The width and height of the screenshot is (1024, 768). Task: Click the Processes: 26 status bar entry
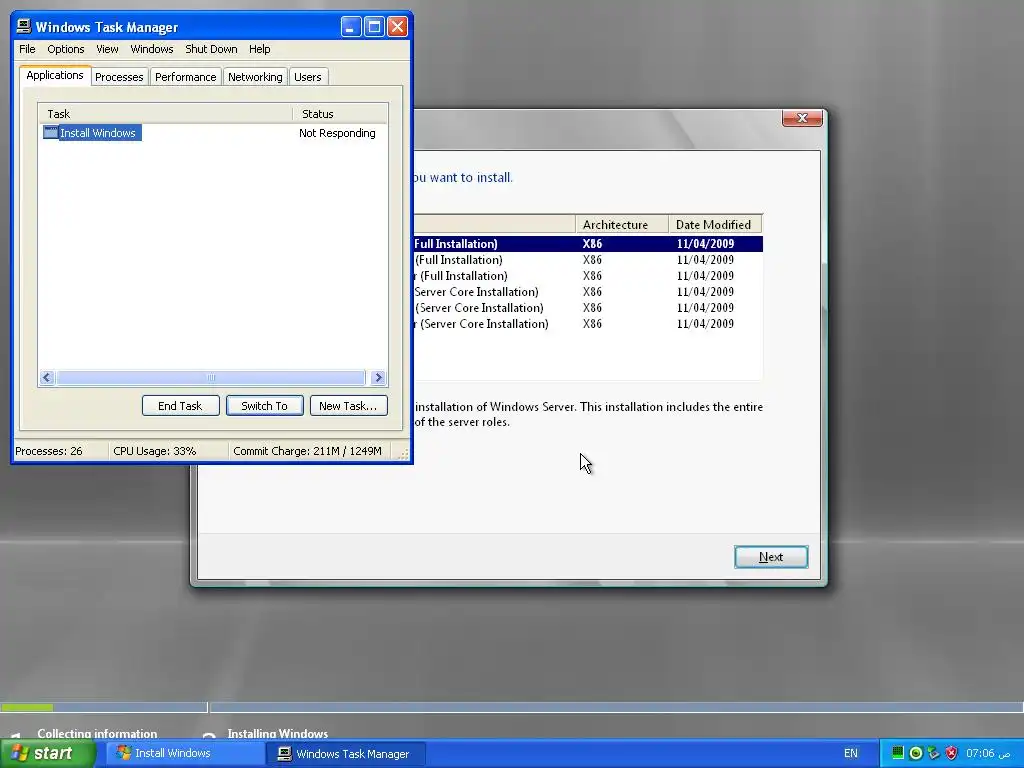(61, 451)
